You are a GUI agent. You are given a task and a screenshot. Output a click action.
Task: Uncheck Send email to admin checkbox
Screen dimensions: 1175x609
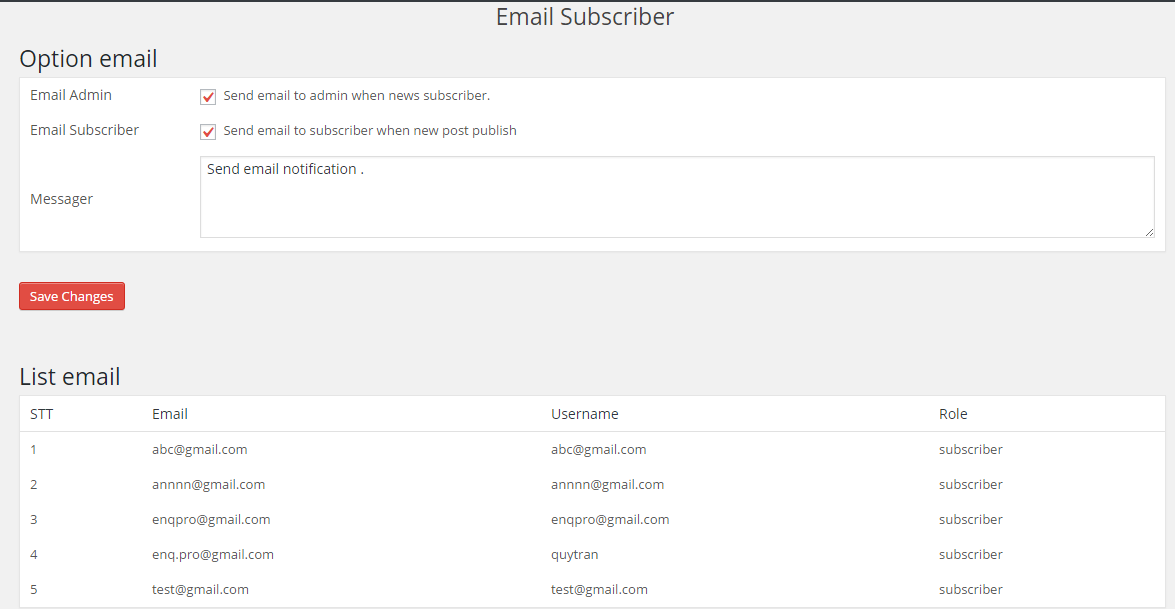point(208,97)
